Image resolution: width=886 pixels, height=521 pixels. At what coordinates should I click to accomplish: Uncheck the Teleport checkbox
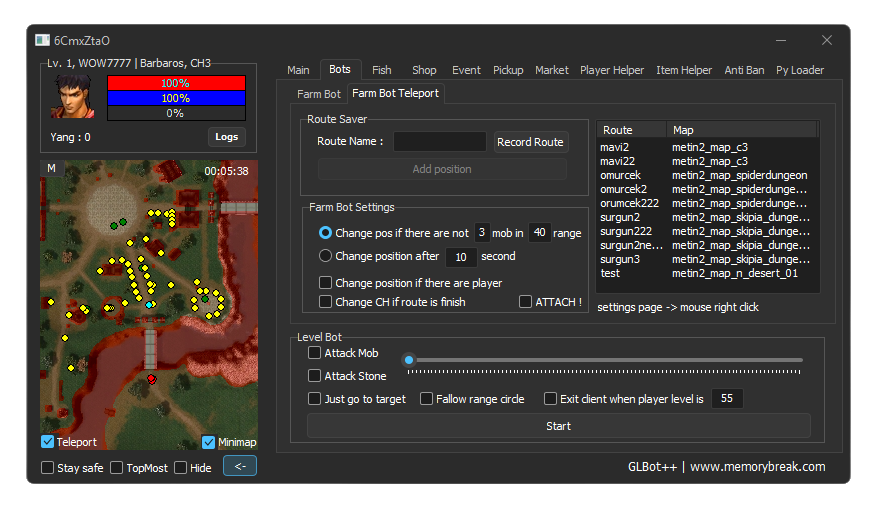[47, 442]
